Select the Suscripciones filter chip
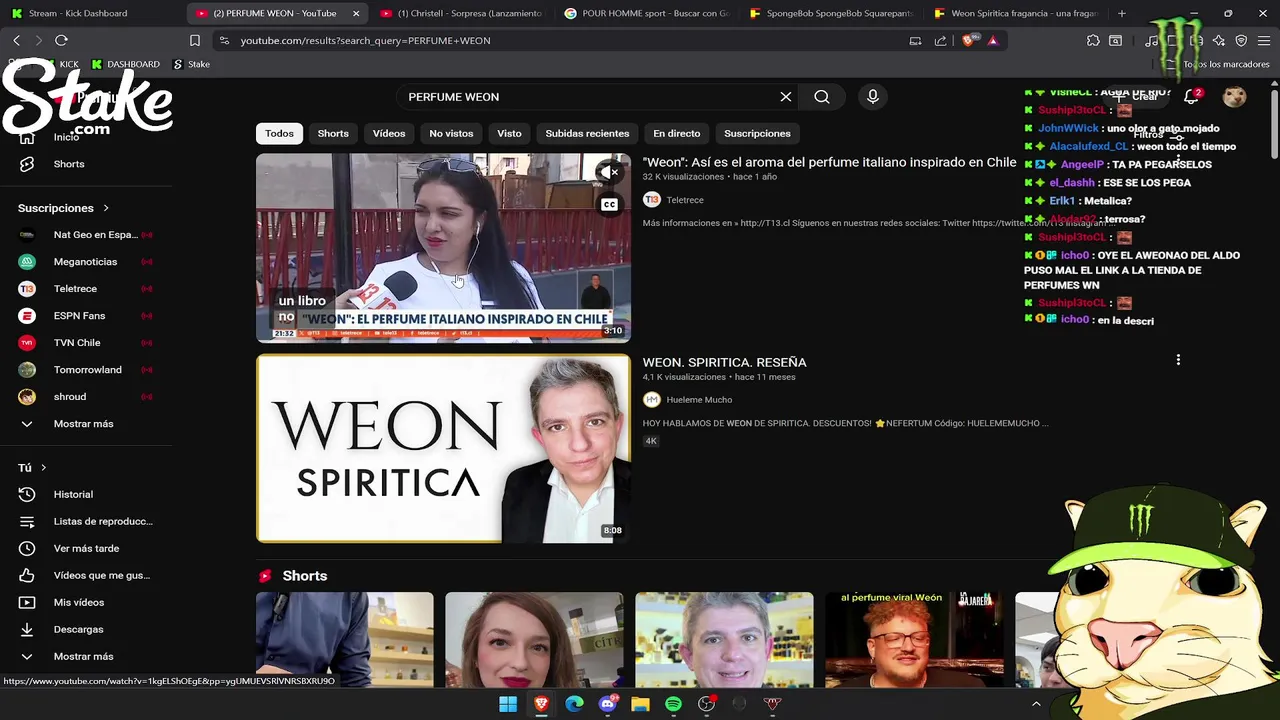 pyautogui.click(x=757, y=133)
